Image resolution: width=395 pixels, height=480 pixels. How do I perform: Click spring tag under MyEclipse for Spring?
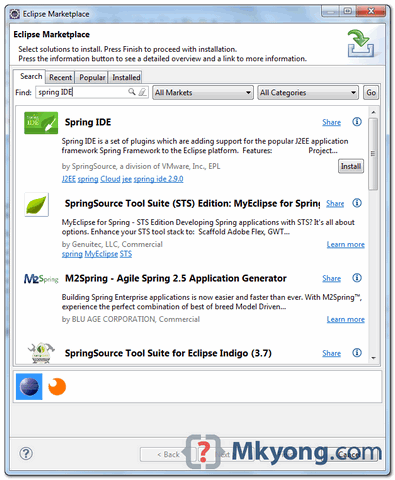tap(72, 254)
